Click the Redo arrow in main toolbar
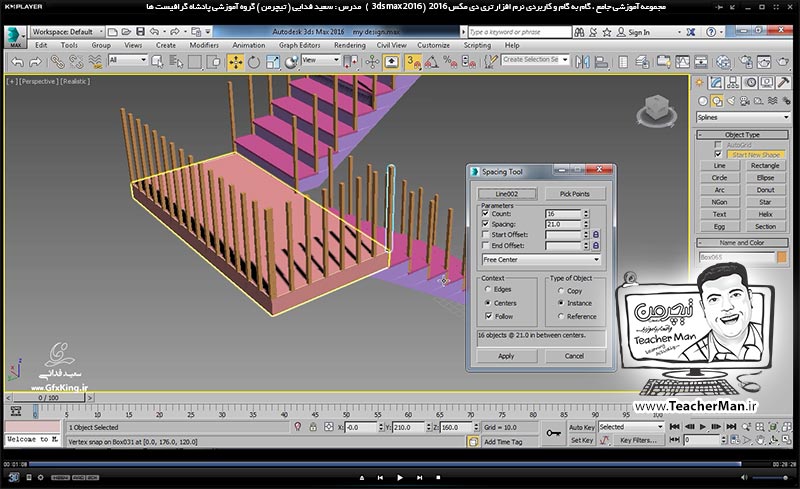The image size is (800, 489). tap(35, 62)
